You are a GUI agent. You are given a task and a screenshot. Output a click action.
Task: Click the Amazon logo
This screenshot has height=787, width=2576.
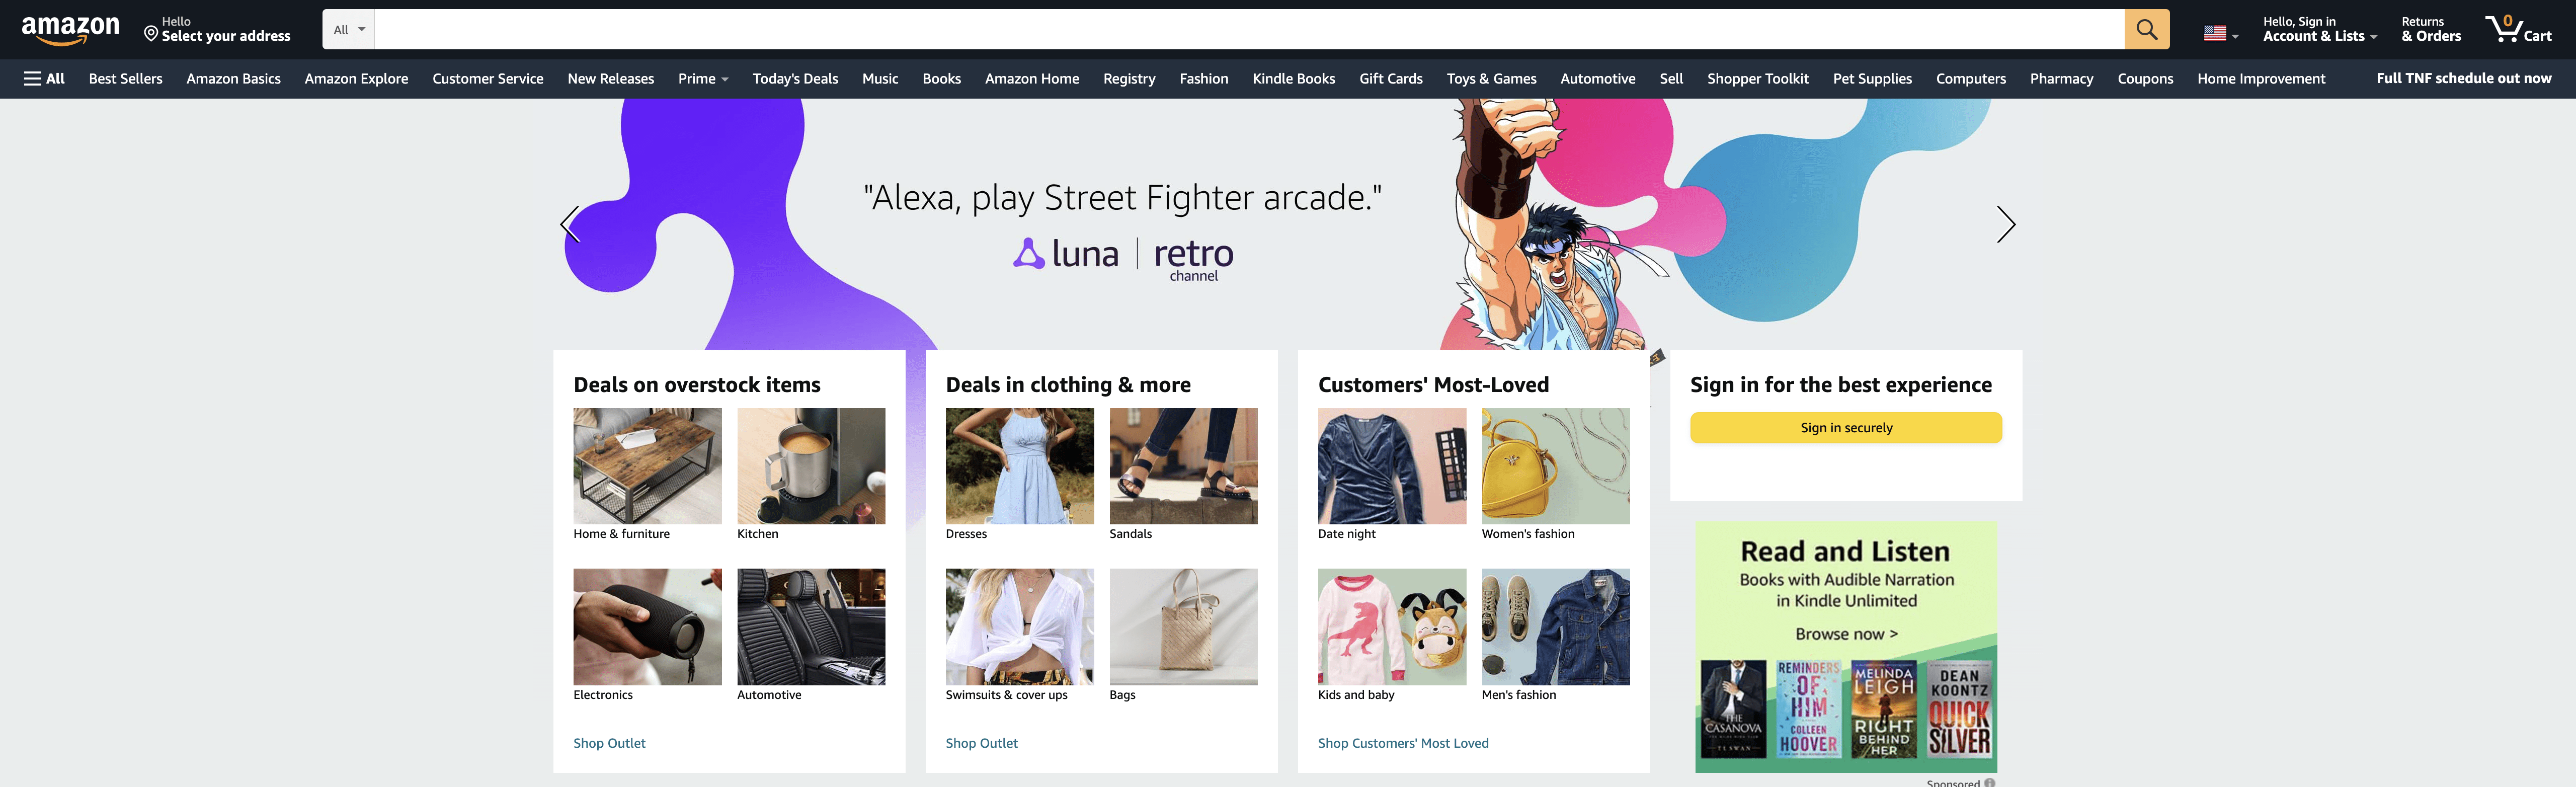coord(70,30)
